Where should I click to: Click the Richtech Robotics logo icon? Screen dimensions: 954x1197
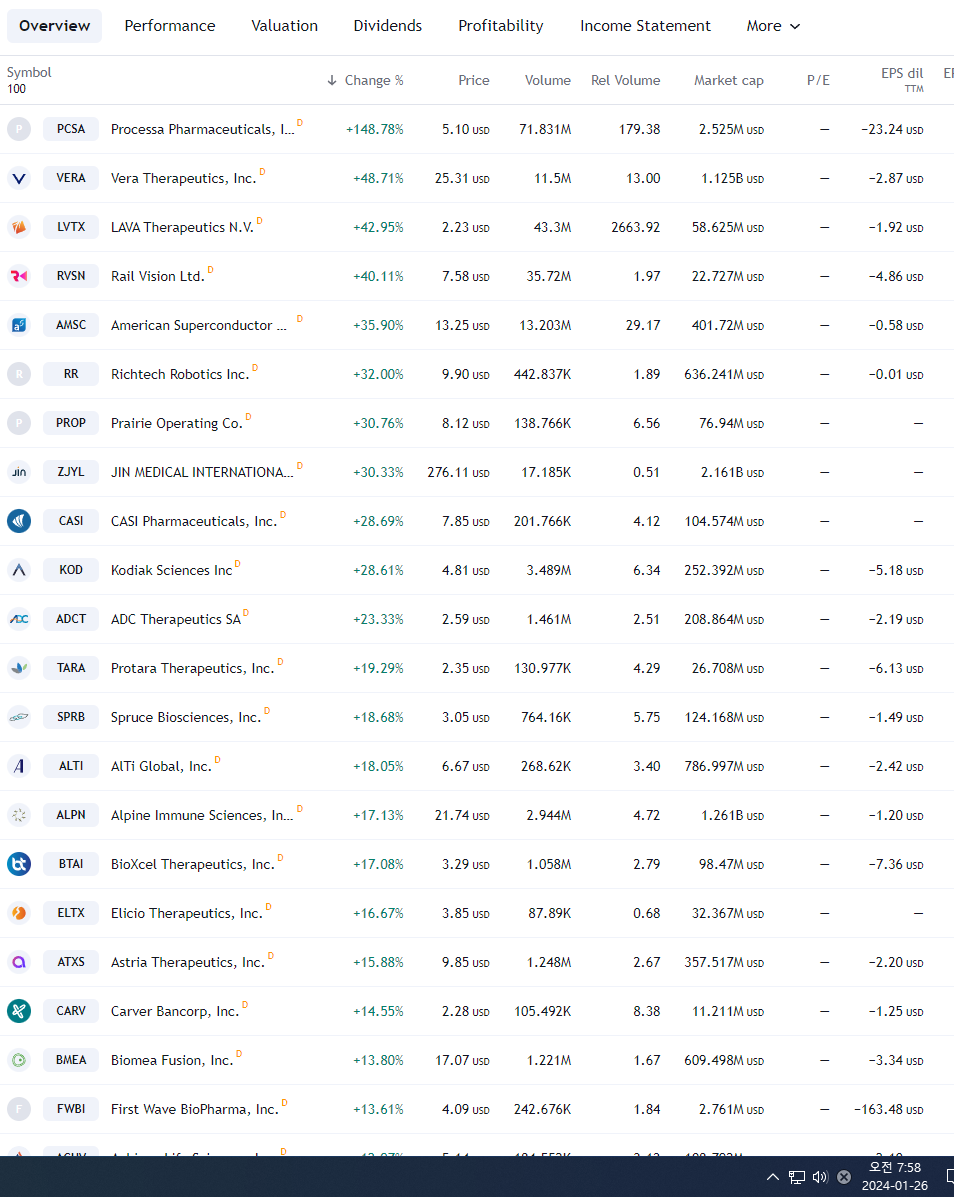19,374
